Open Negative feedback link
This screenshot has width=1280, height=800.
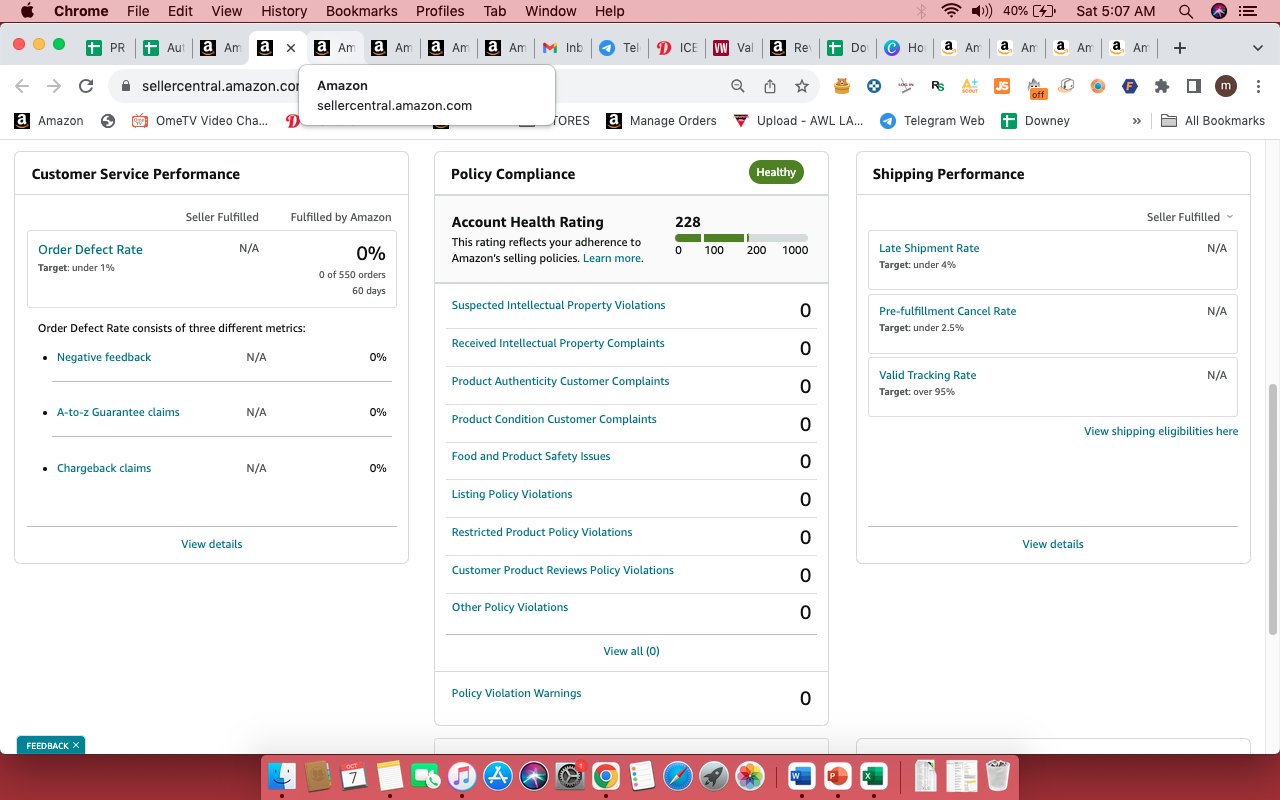(104, 357)
